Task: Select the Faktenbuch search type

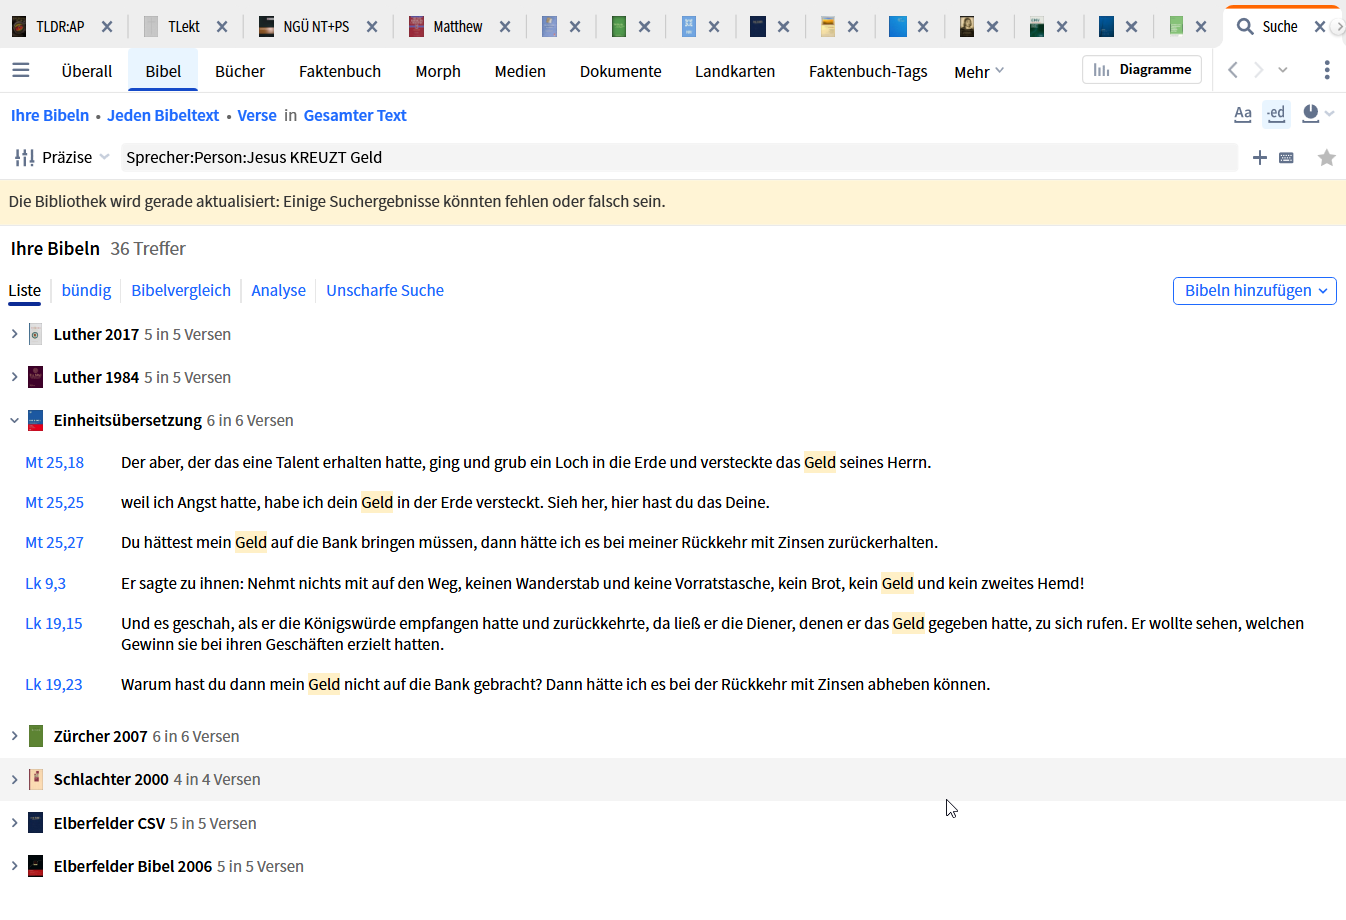Action: click(340, 71)
